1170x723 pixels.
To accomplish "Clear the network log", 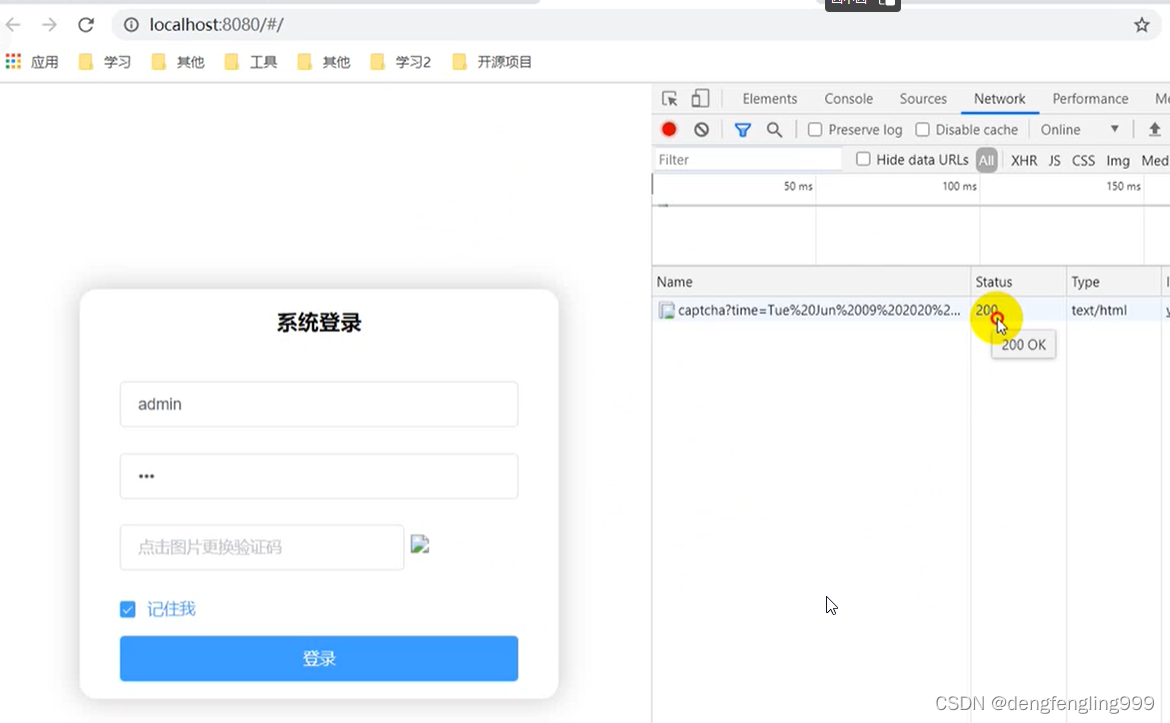I will pos(701,130).
